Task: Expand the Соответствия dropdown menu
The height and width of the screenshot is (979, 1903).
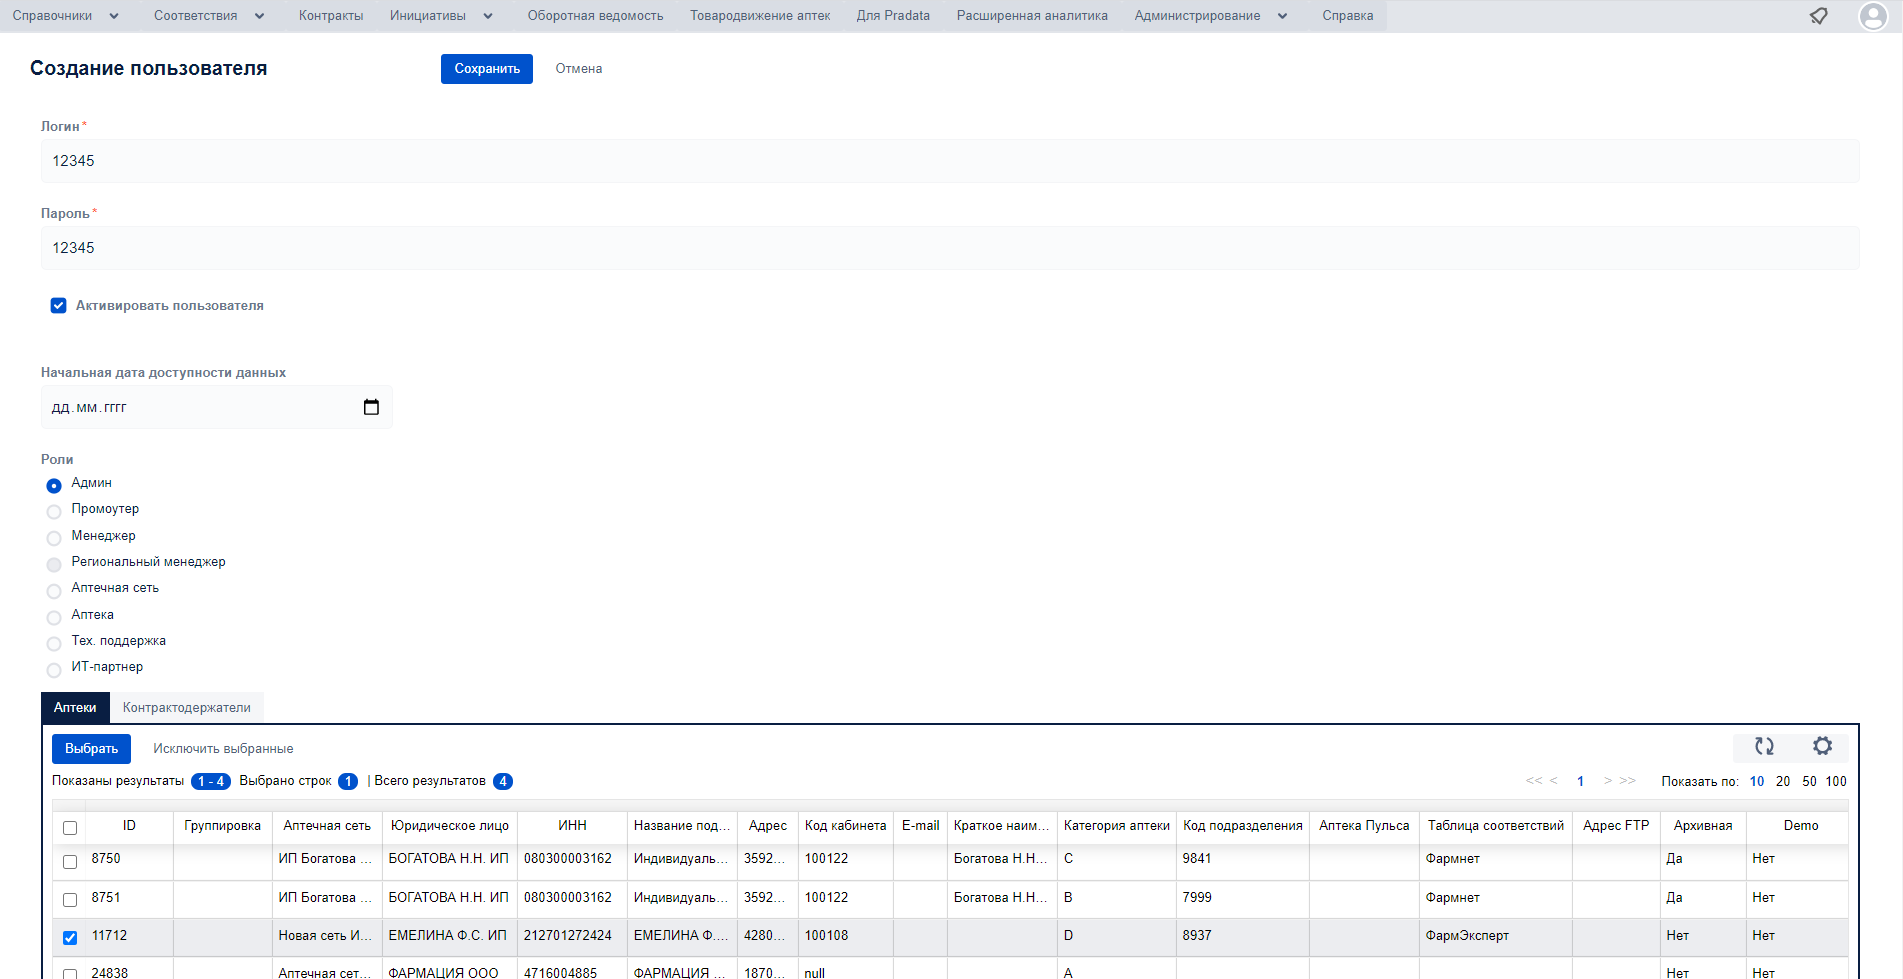Action: (x=209, y=16)
